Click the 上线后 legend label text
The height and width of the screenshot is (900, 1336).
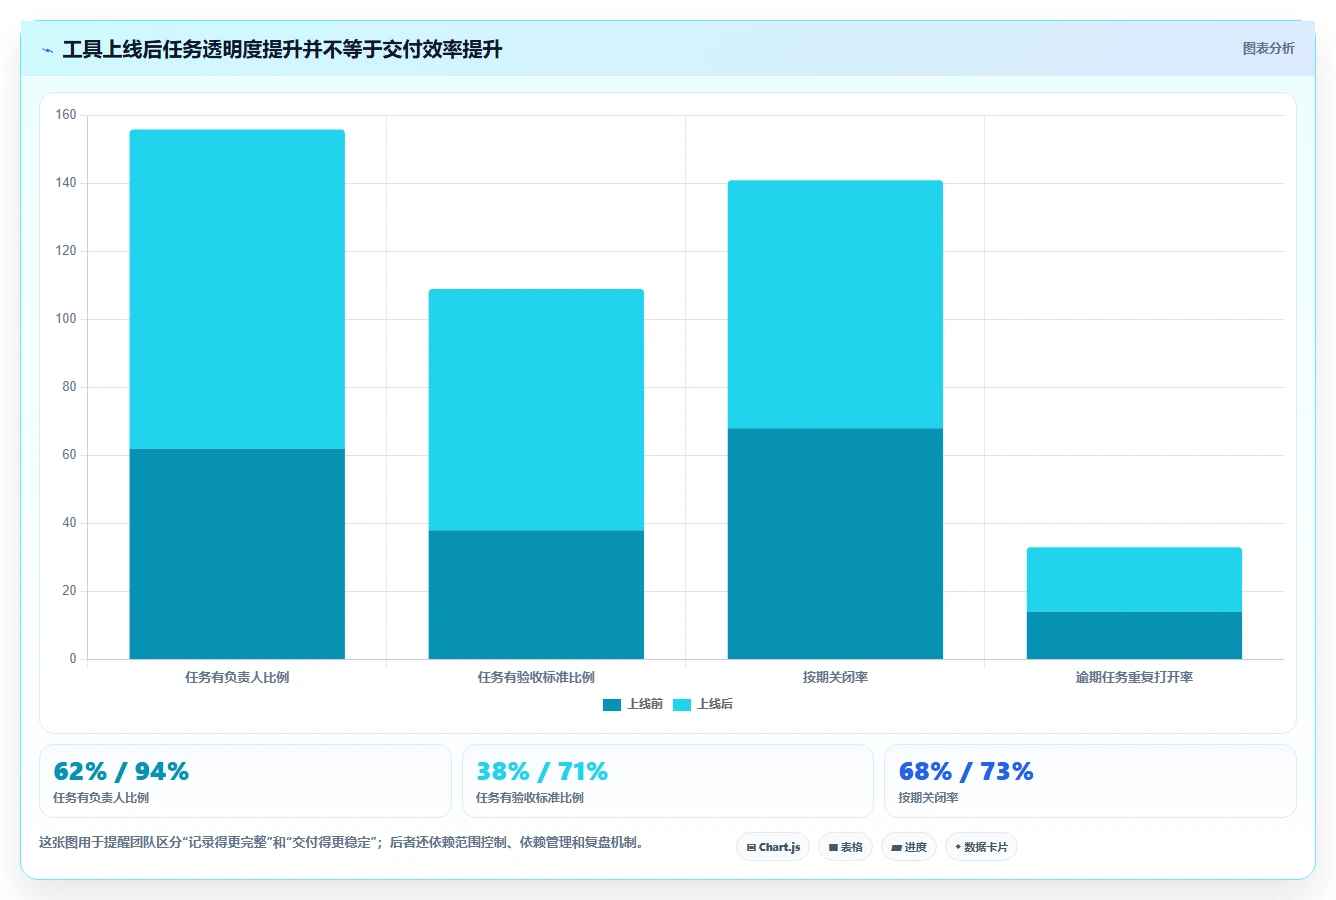coord(715,704)
